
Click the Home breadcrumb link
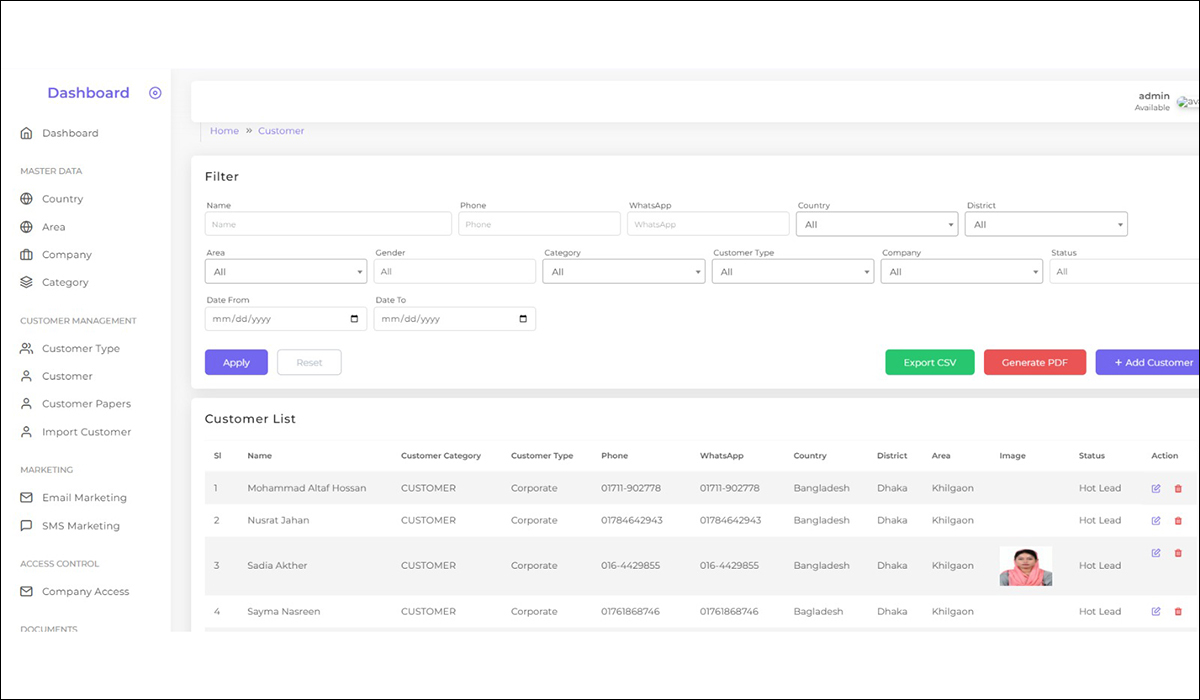click(x=224, y=131)
